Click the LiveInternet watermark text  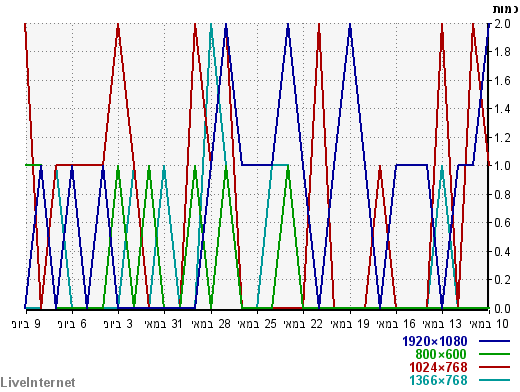coord(38,382)
